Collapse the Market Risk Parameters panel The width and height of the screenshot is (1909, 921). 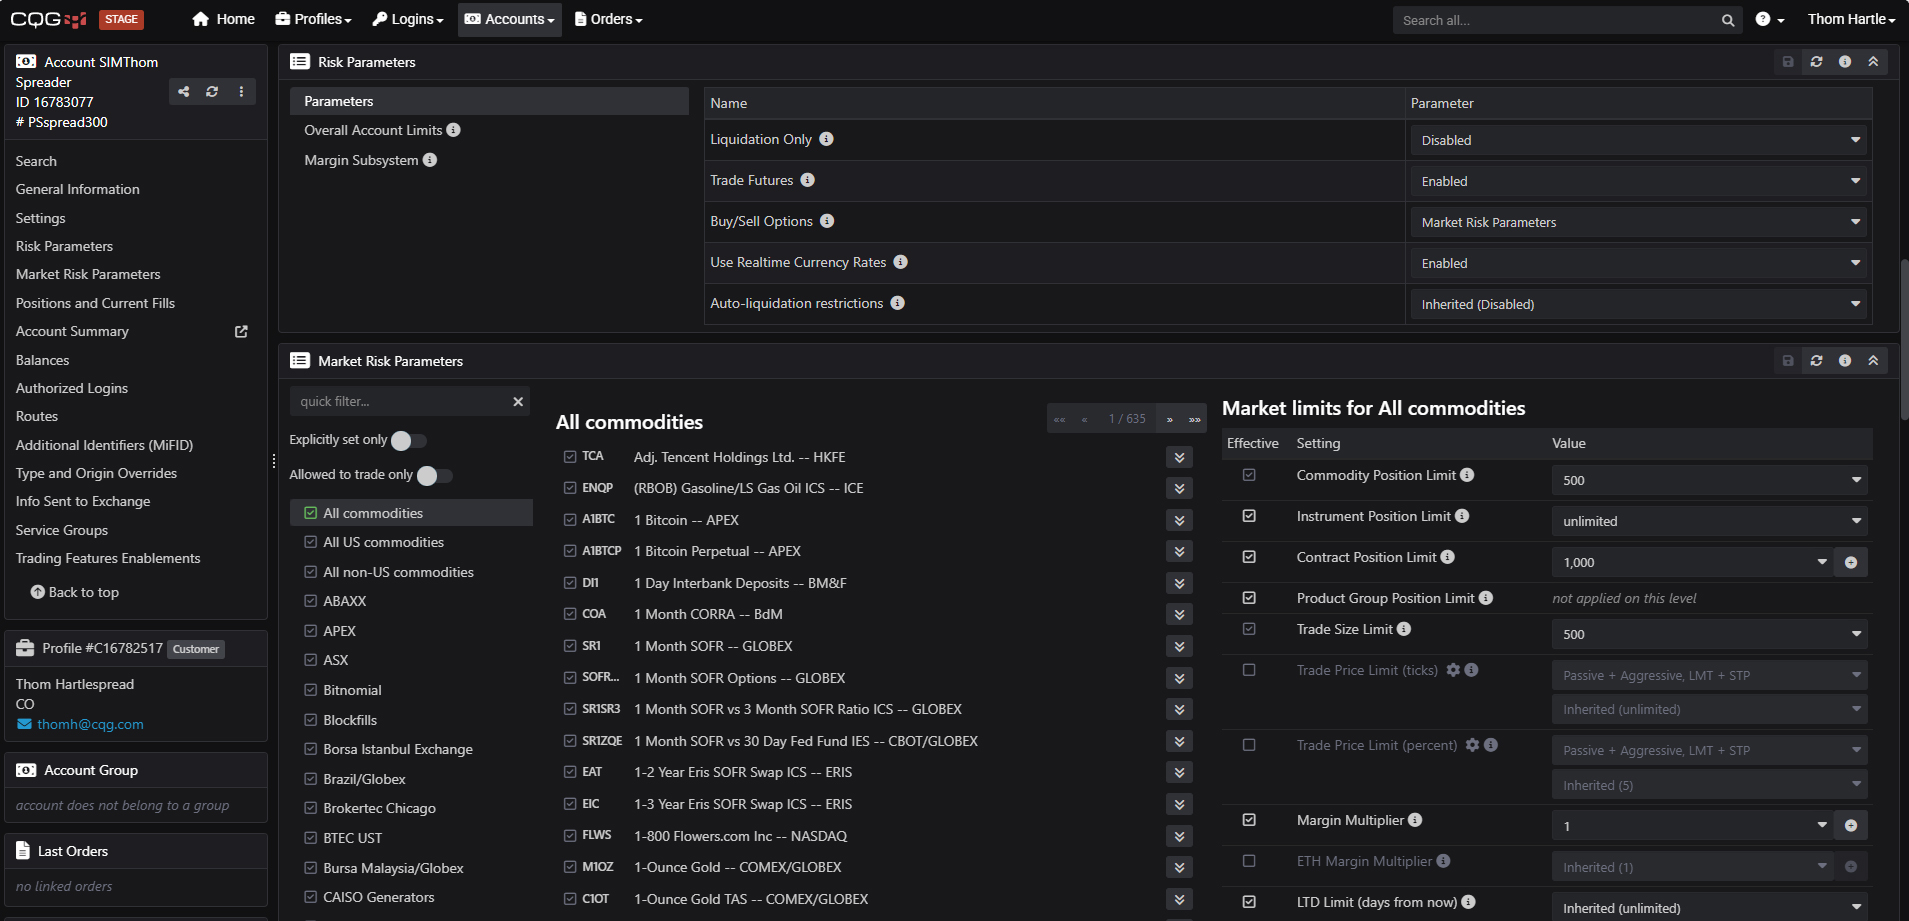[1873, 361]
